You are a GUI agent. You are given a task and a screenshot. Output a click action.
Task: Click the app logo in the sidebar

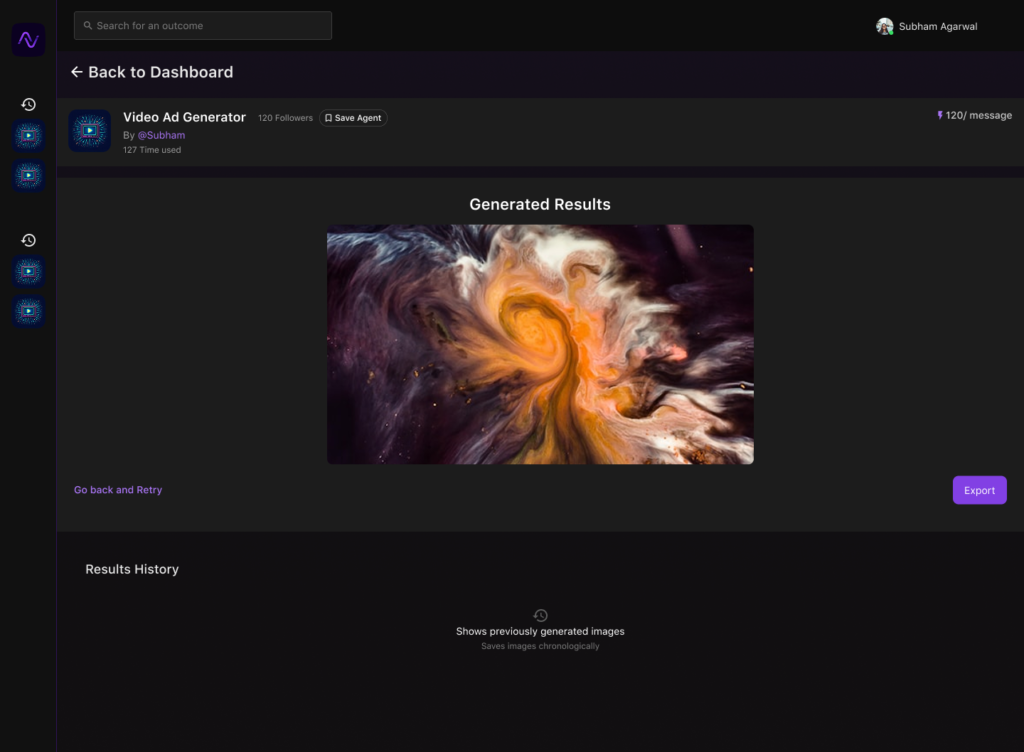28,40
